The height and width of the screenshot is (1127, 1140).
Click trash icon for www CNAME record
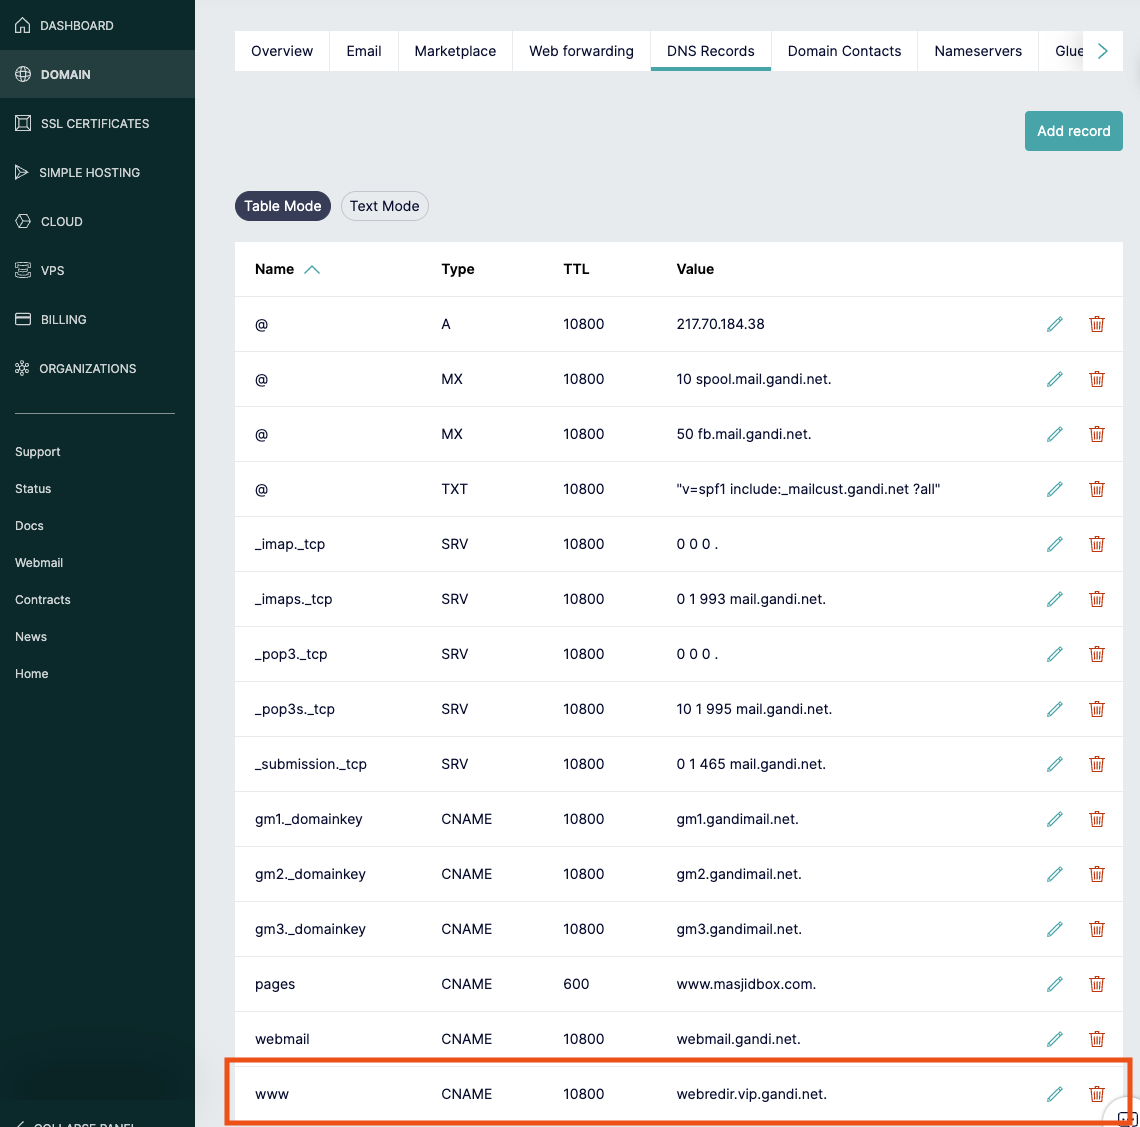click(x=1096, y=1094)
